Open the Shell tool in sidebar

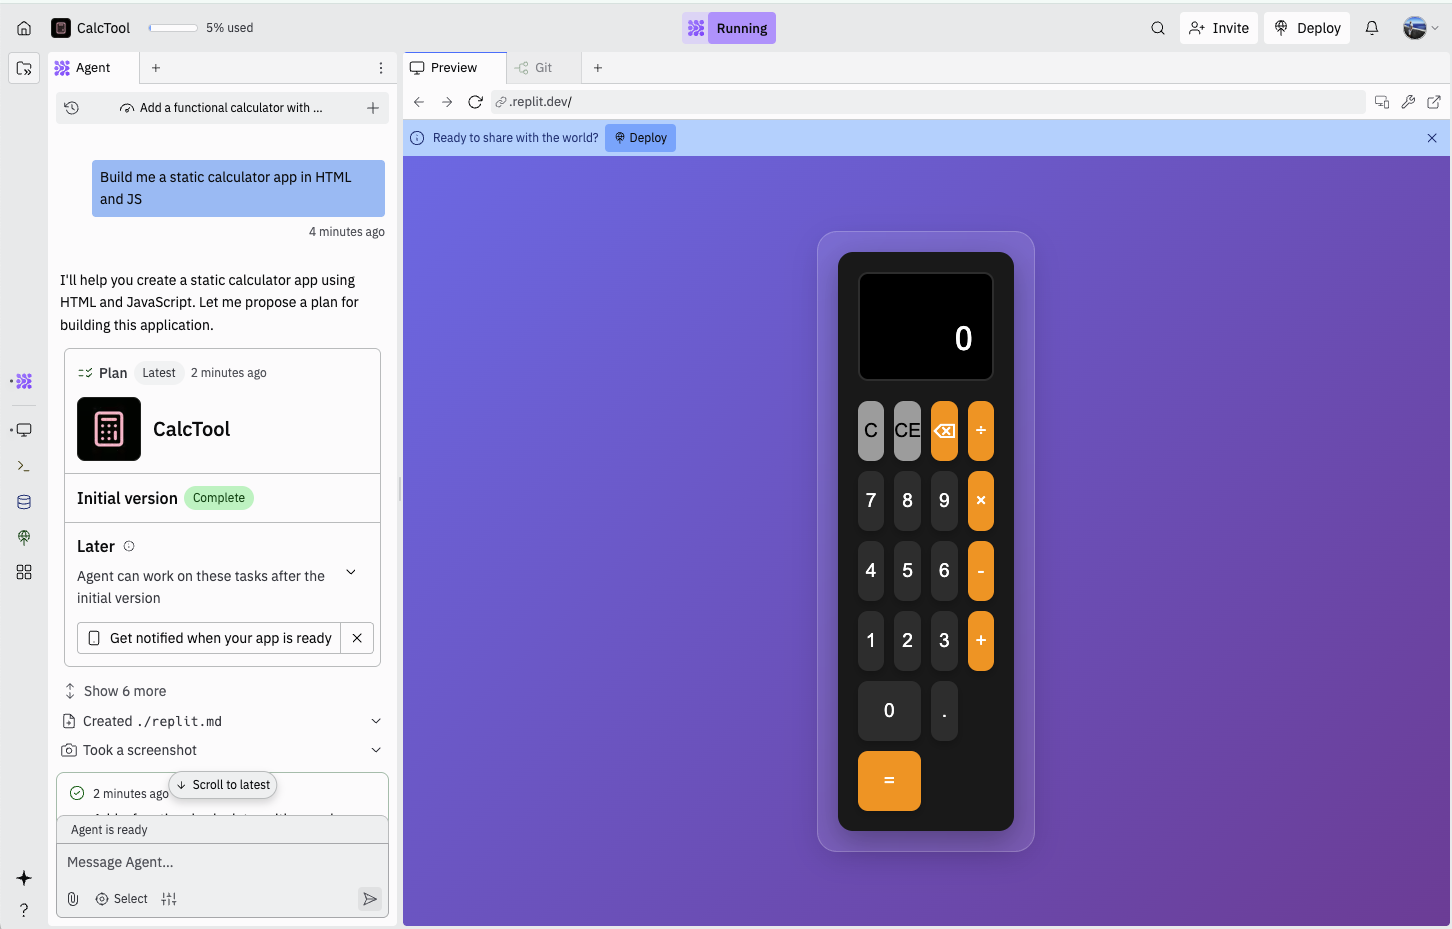pos(24,466)
